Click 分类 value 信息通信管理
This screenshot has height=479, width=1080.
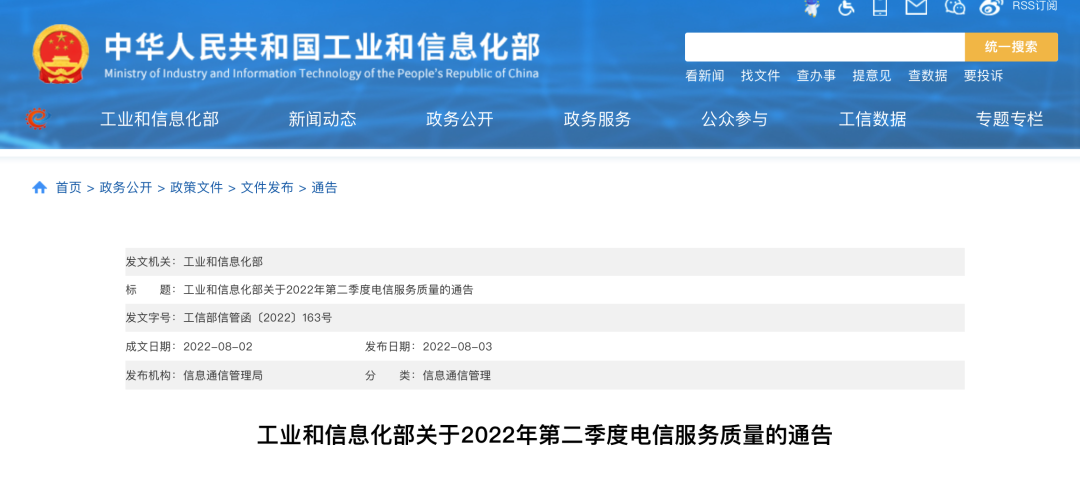(457, 376)
